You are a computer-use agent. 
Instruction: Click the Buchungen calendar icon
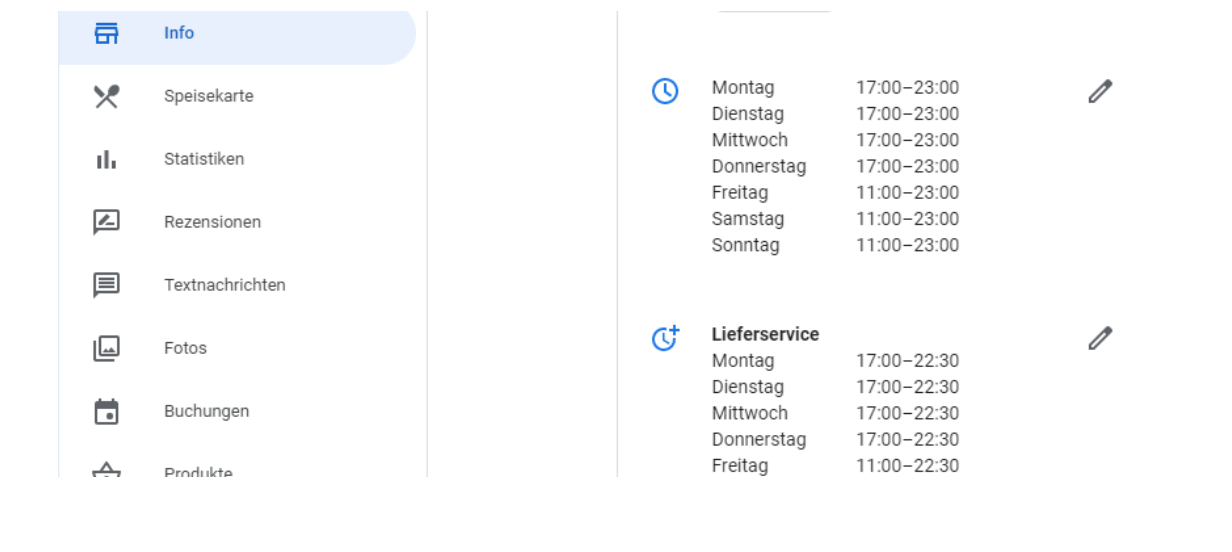(106, 411)
